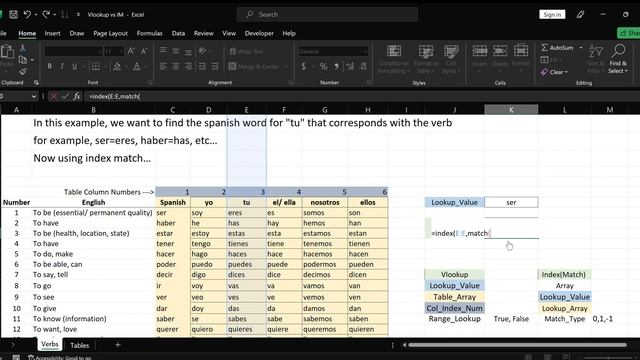
Task: Open the Formulas ribbon tab
Action: pos(149,33)
